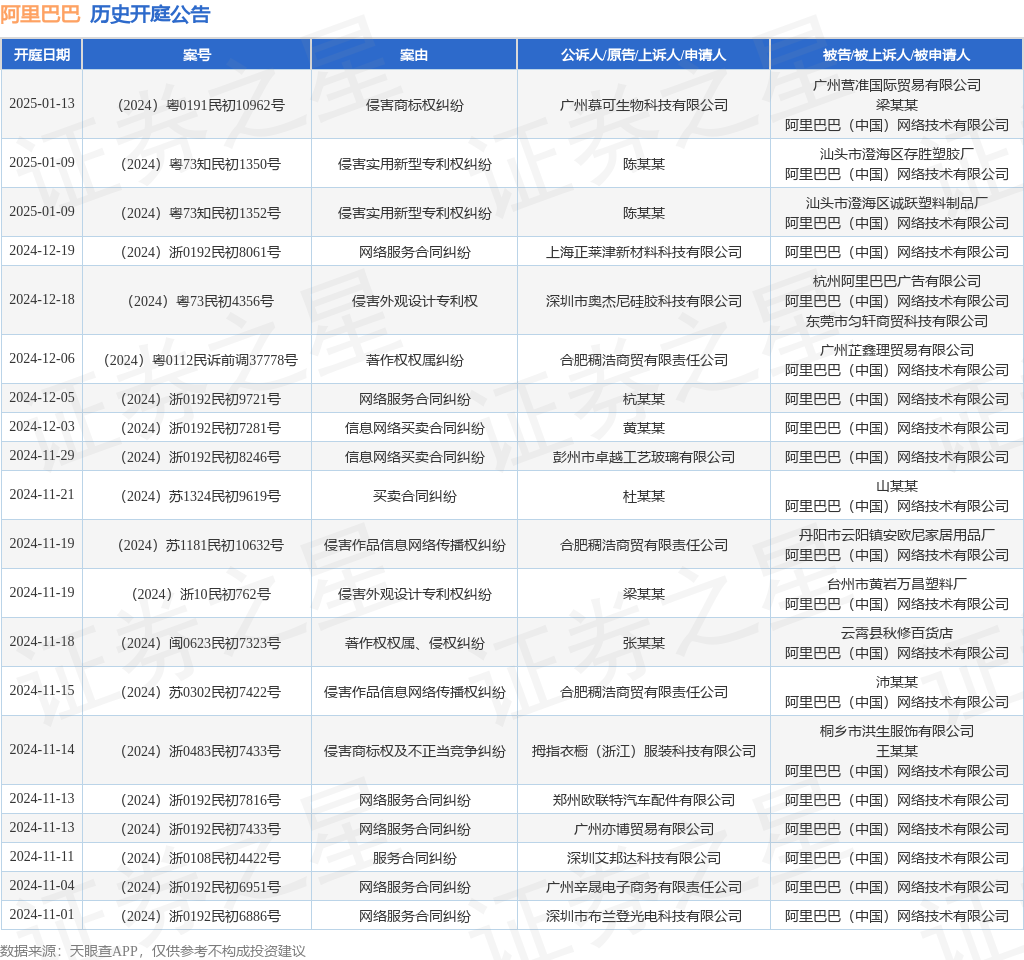Select date cell 2025-01-13
This screenshot has width=1024, height=960.
[42, 103]
